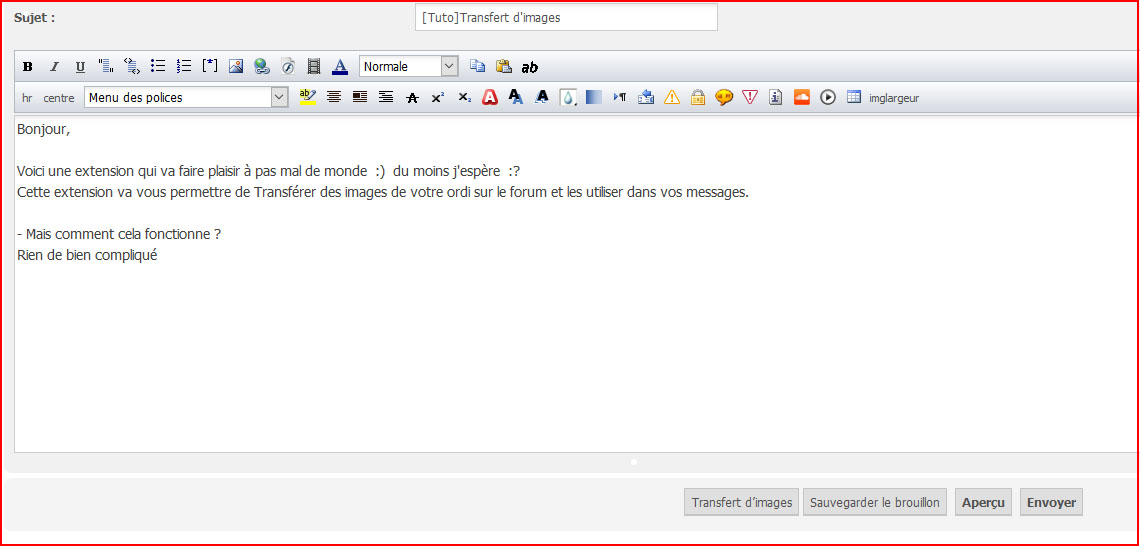Insert a URL link with the globe icon
The image size is (1140, 547).
click(x=262, y=67)
